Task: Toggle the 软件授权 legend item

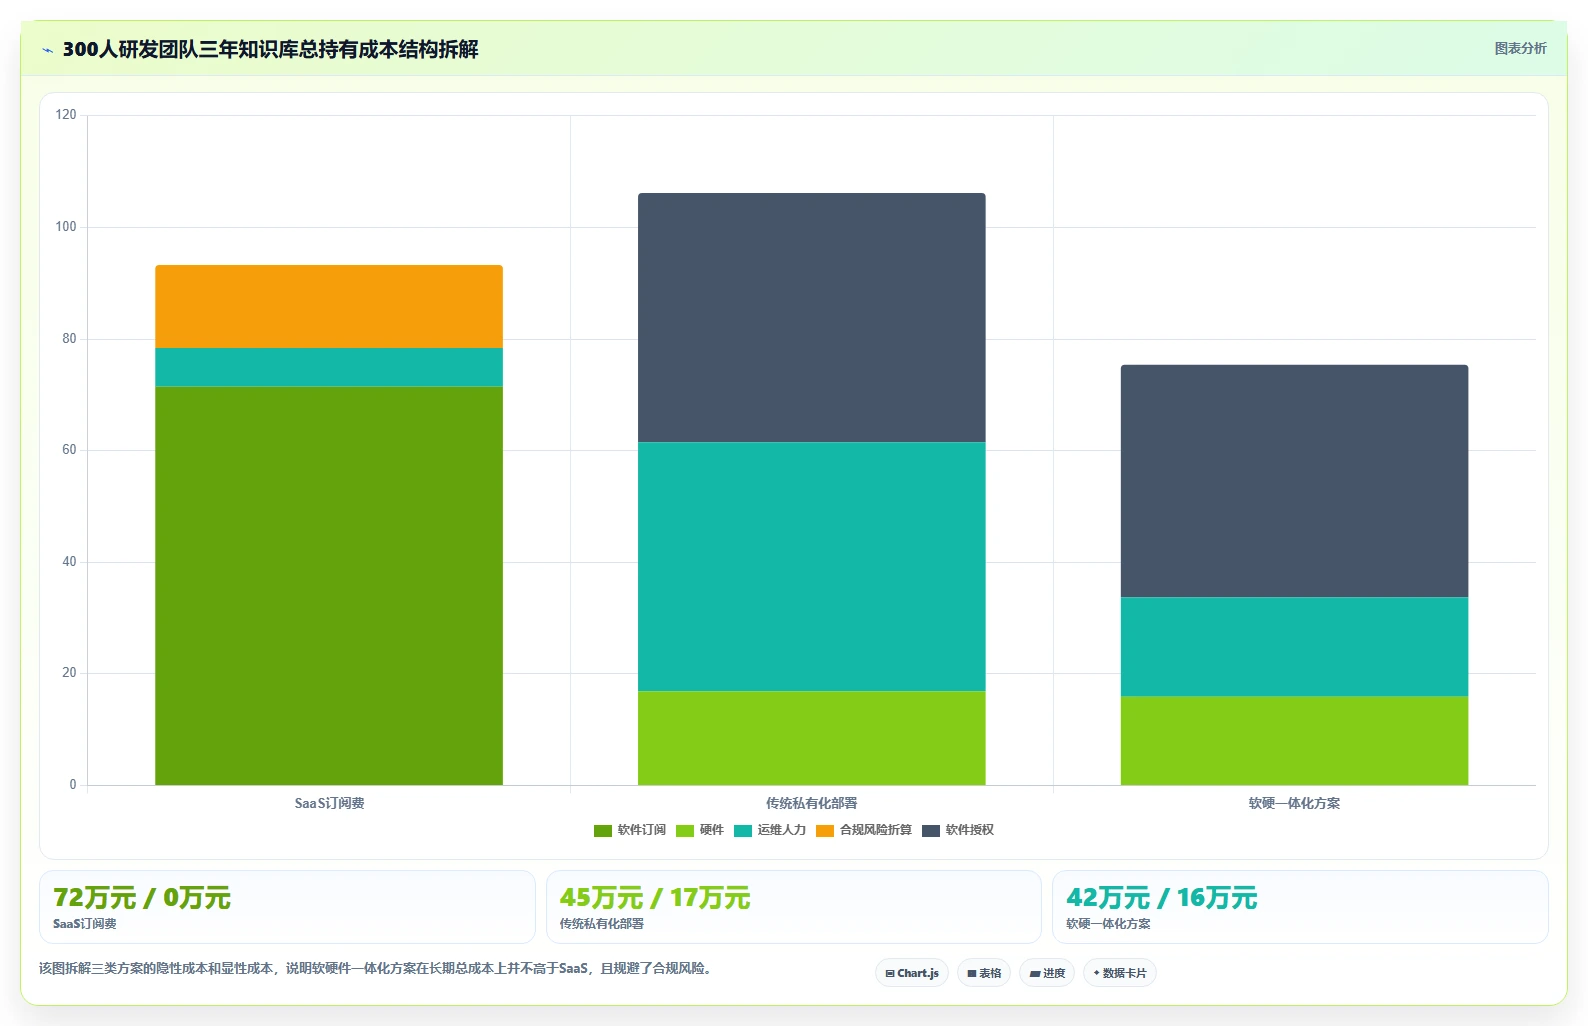Action: coord(958,830)
